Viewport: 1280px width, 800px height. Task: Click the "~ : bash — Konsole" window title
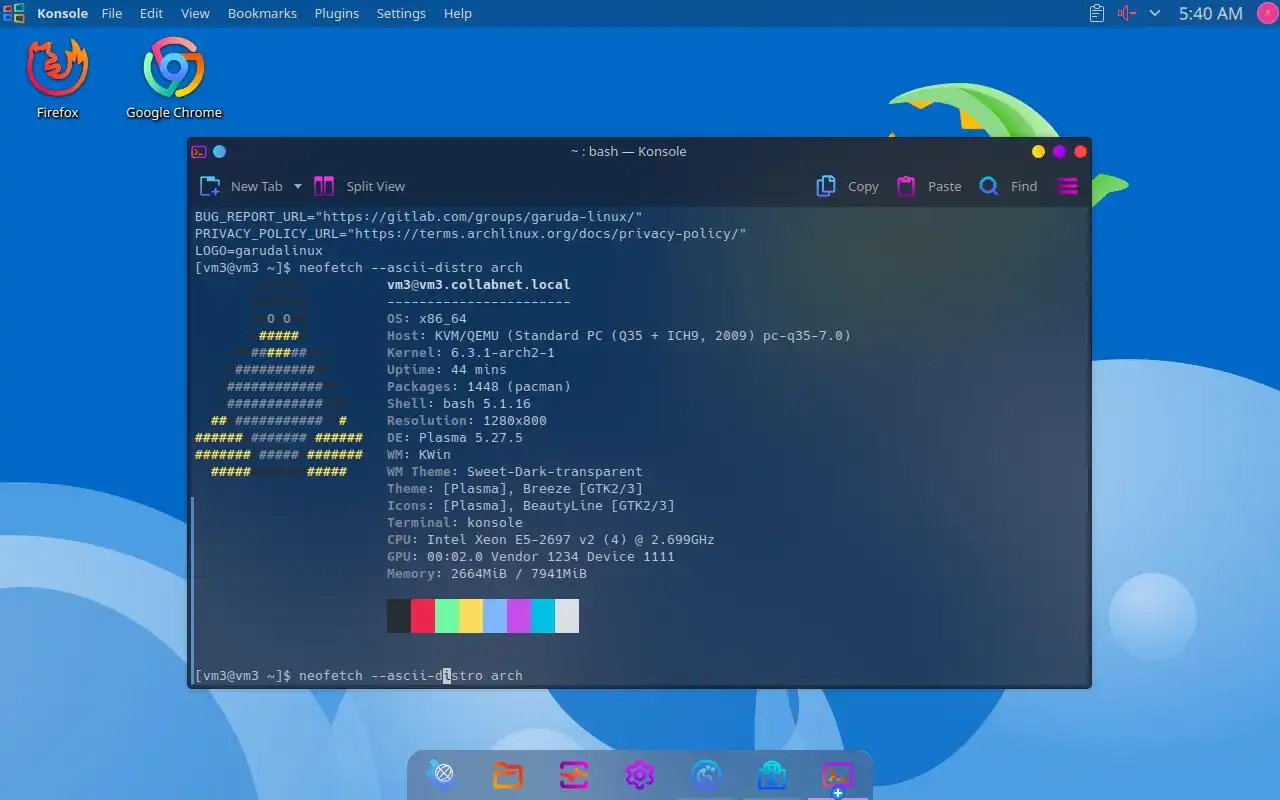tap(628, 152)
